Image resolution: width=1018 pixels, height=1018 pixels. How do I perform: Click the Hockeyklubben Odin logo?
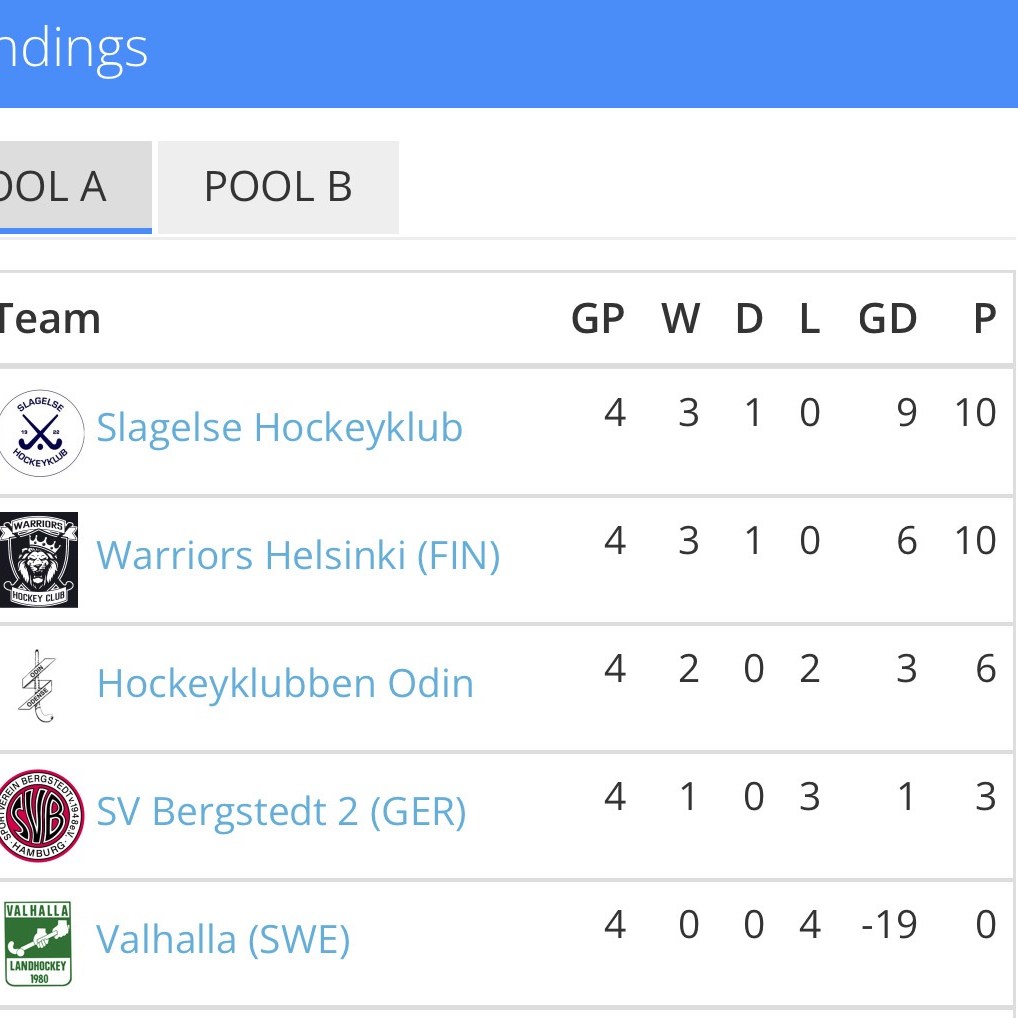click(x=38, y=685)
